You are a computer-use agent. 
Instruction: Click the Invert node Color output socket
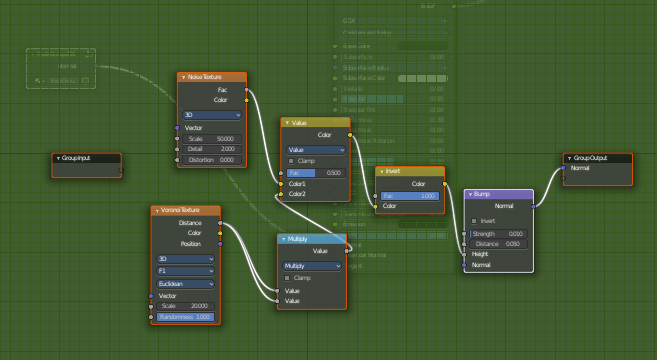pos(445,184)
